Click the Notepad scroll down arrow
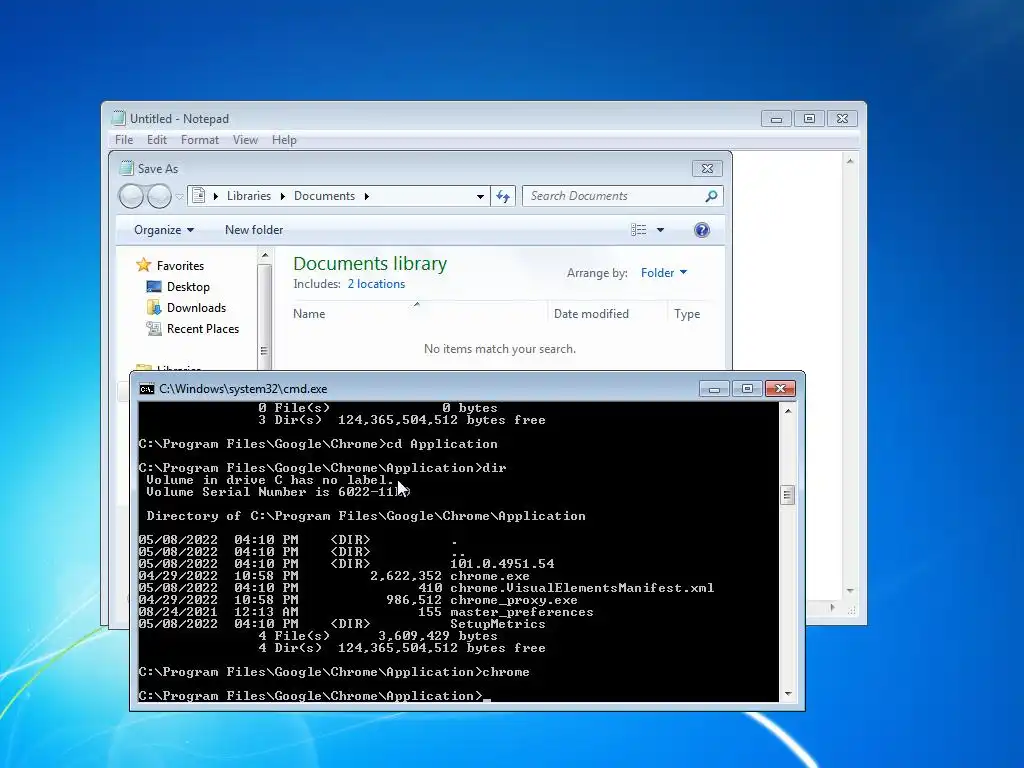1024x768 pixels. click(x=850, y=590)
